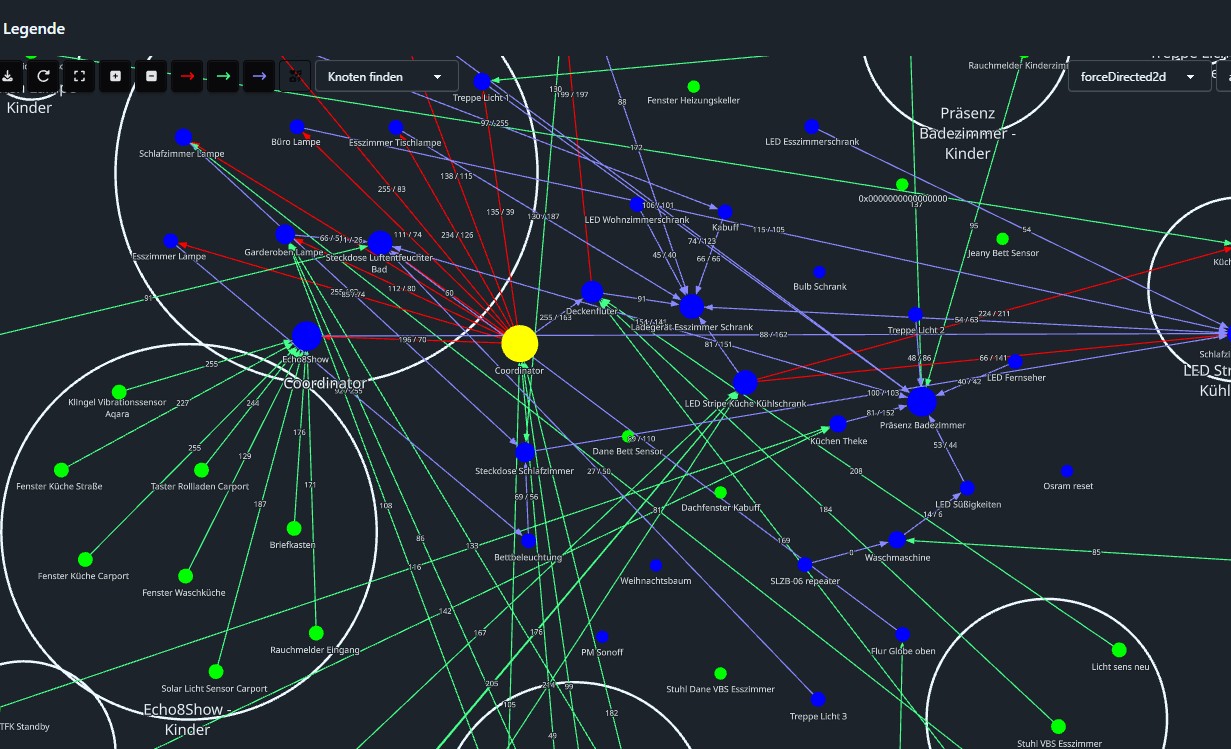
Task: Click the SLZB-06 repeater node
Action: tap(804, 564)
